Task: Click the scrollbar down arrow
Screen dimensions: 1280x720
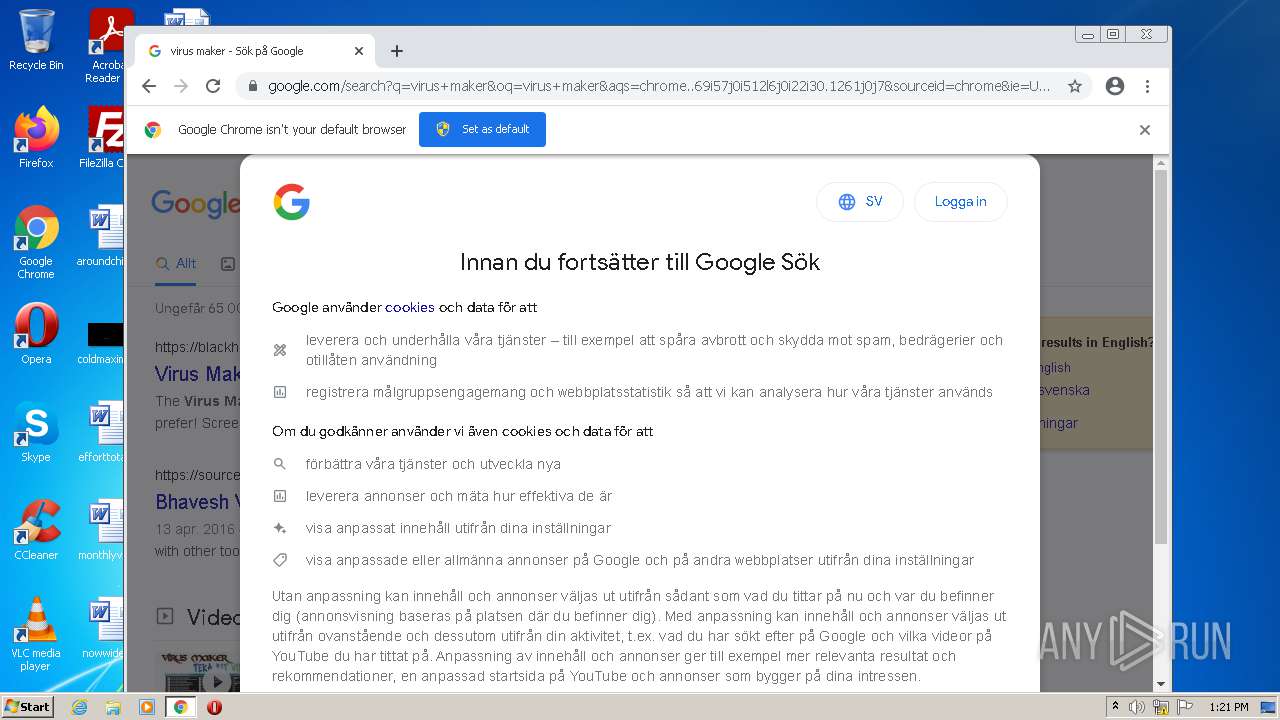Action: coord(1160,685)
